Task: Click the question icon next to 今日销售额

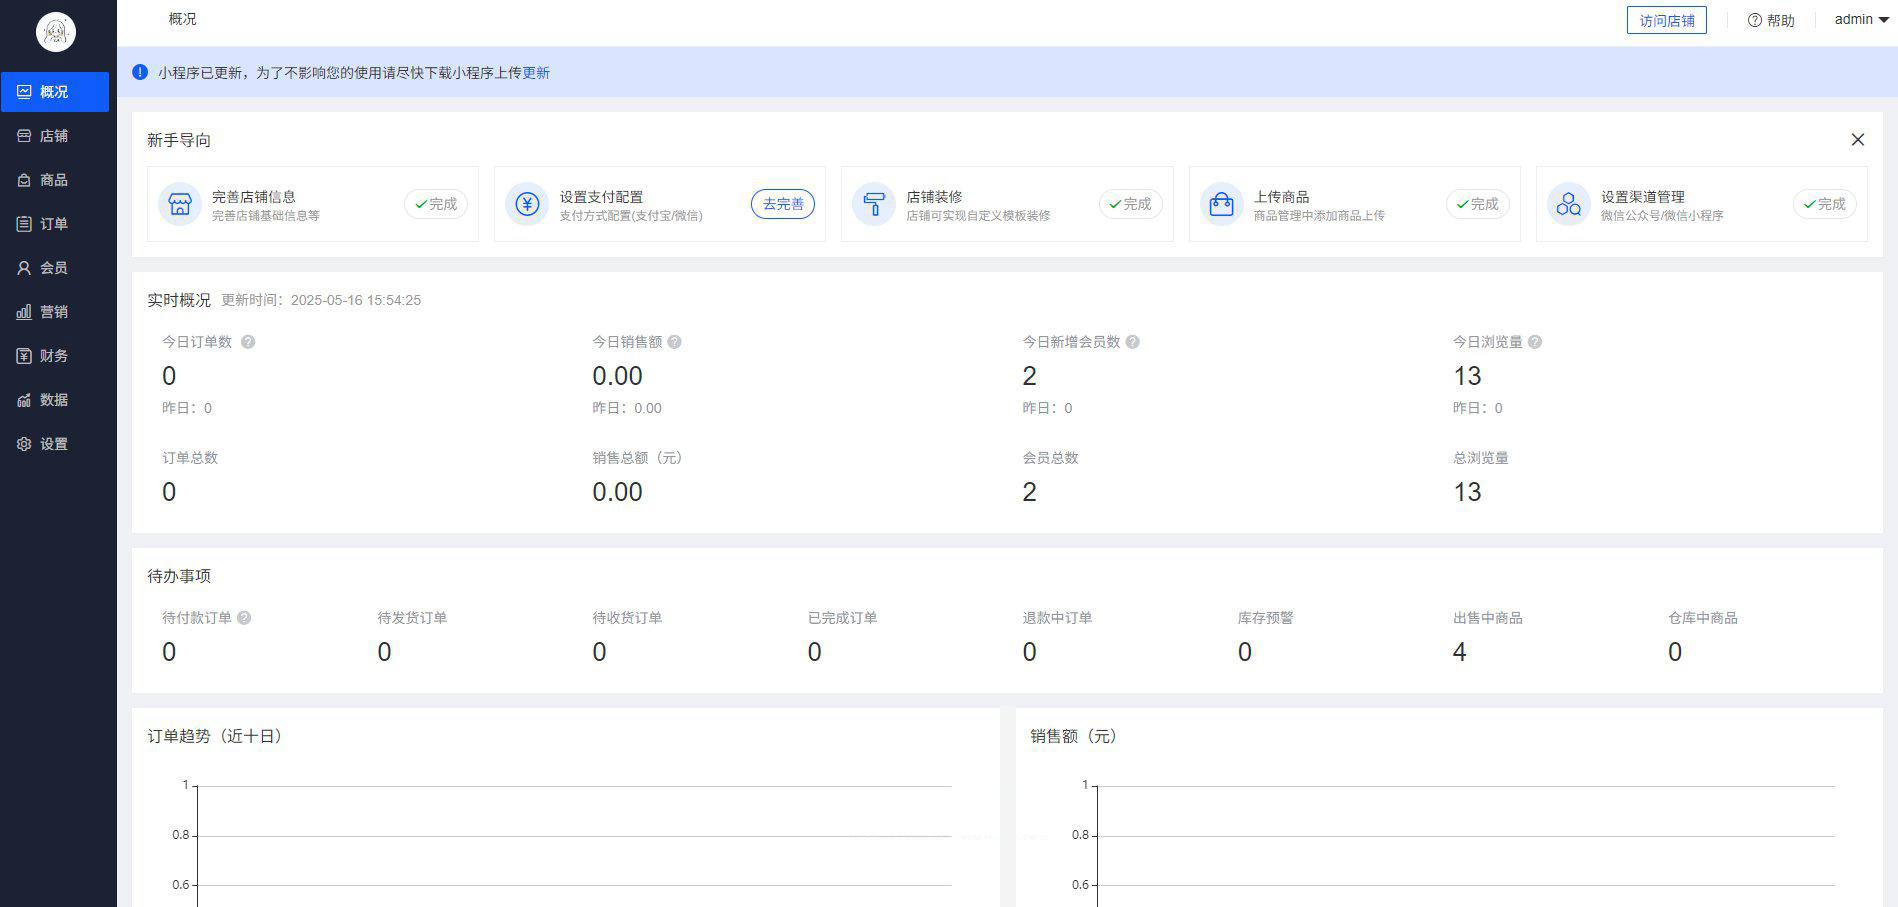Action: click(x=675, y=342)
